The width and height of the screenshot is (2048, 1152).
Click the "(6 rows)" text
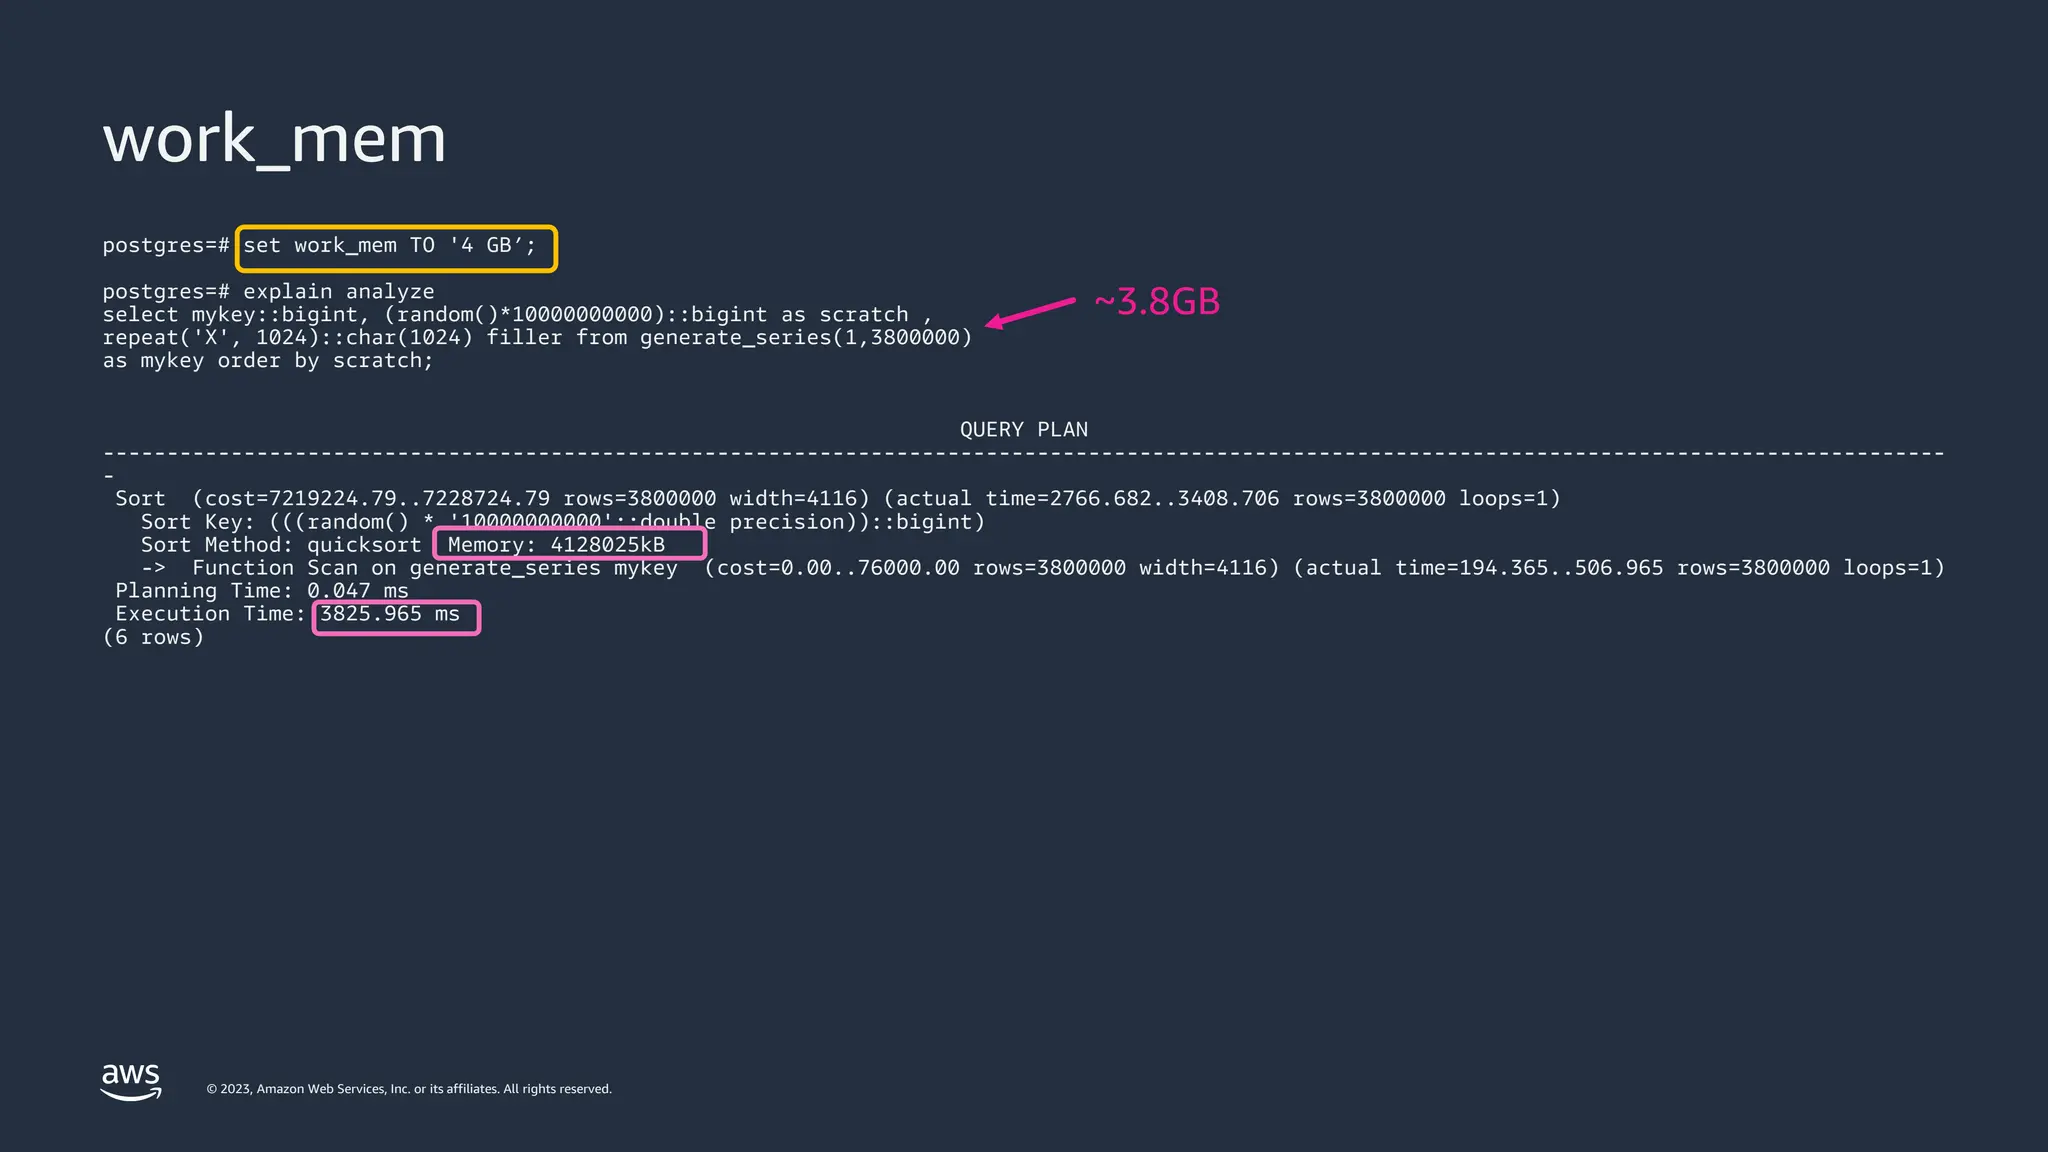tap(153, 637)
